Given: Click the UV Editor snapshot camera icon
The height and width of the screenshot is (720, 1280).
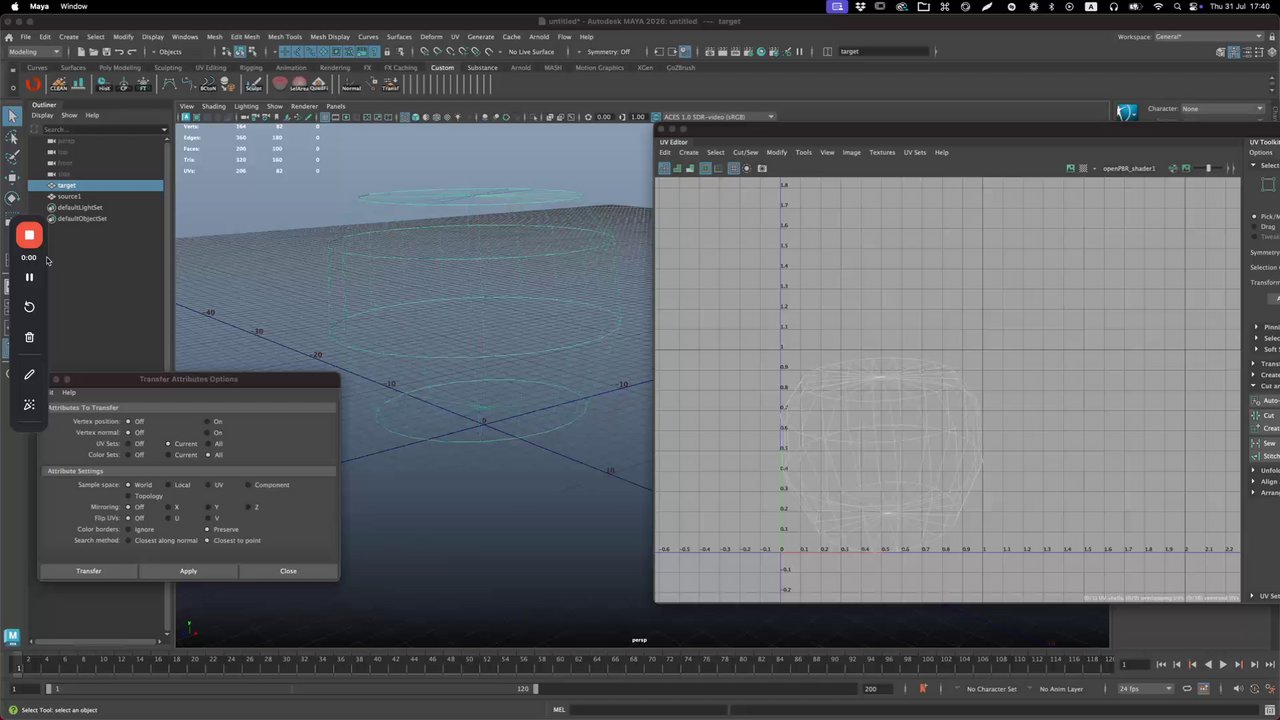Looking at the screenshot, I should 762,168.
